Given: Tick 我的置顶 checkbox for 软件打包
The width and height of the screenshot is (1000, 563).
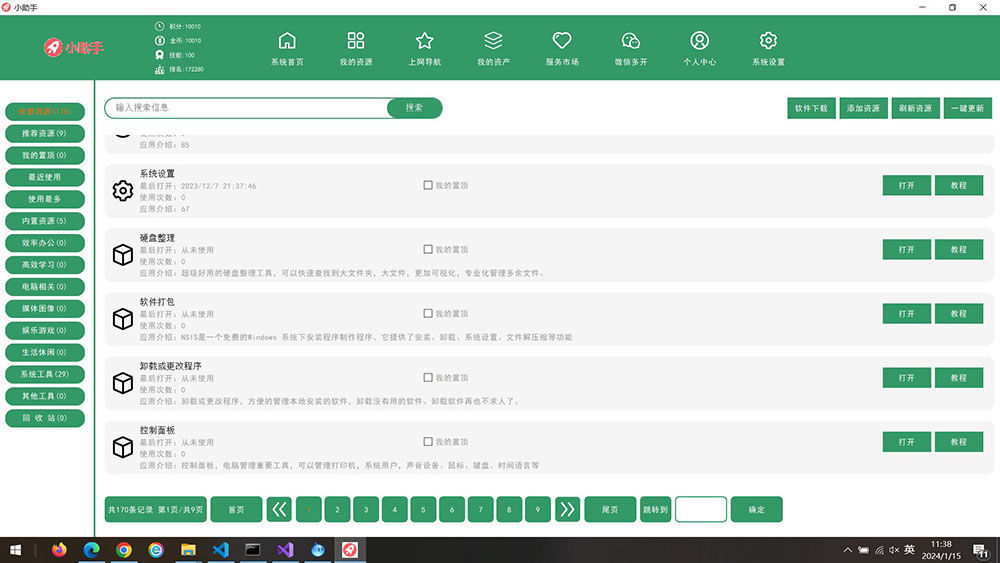Looking at the screenshot, I should (428, 314).
